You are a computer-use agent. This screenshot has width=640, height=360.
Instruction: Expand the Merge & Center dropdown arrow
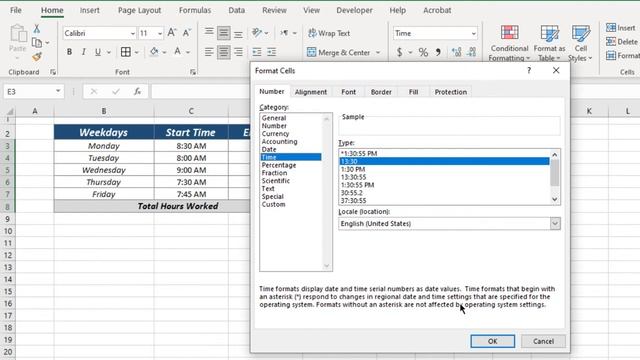378,52
